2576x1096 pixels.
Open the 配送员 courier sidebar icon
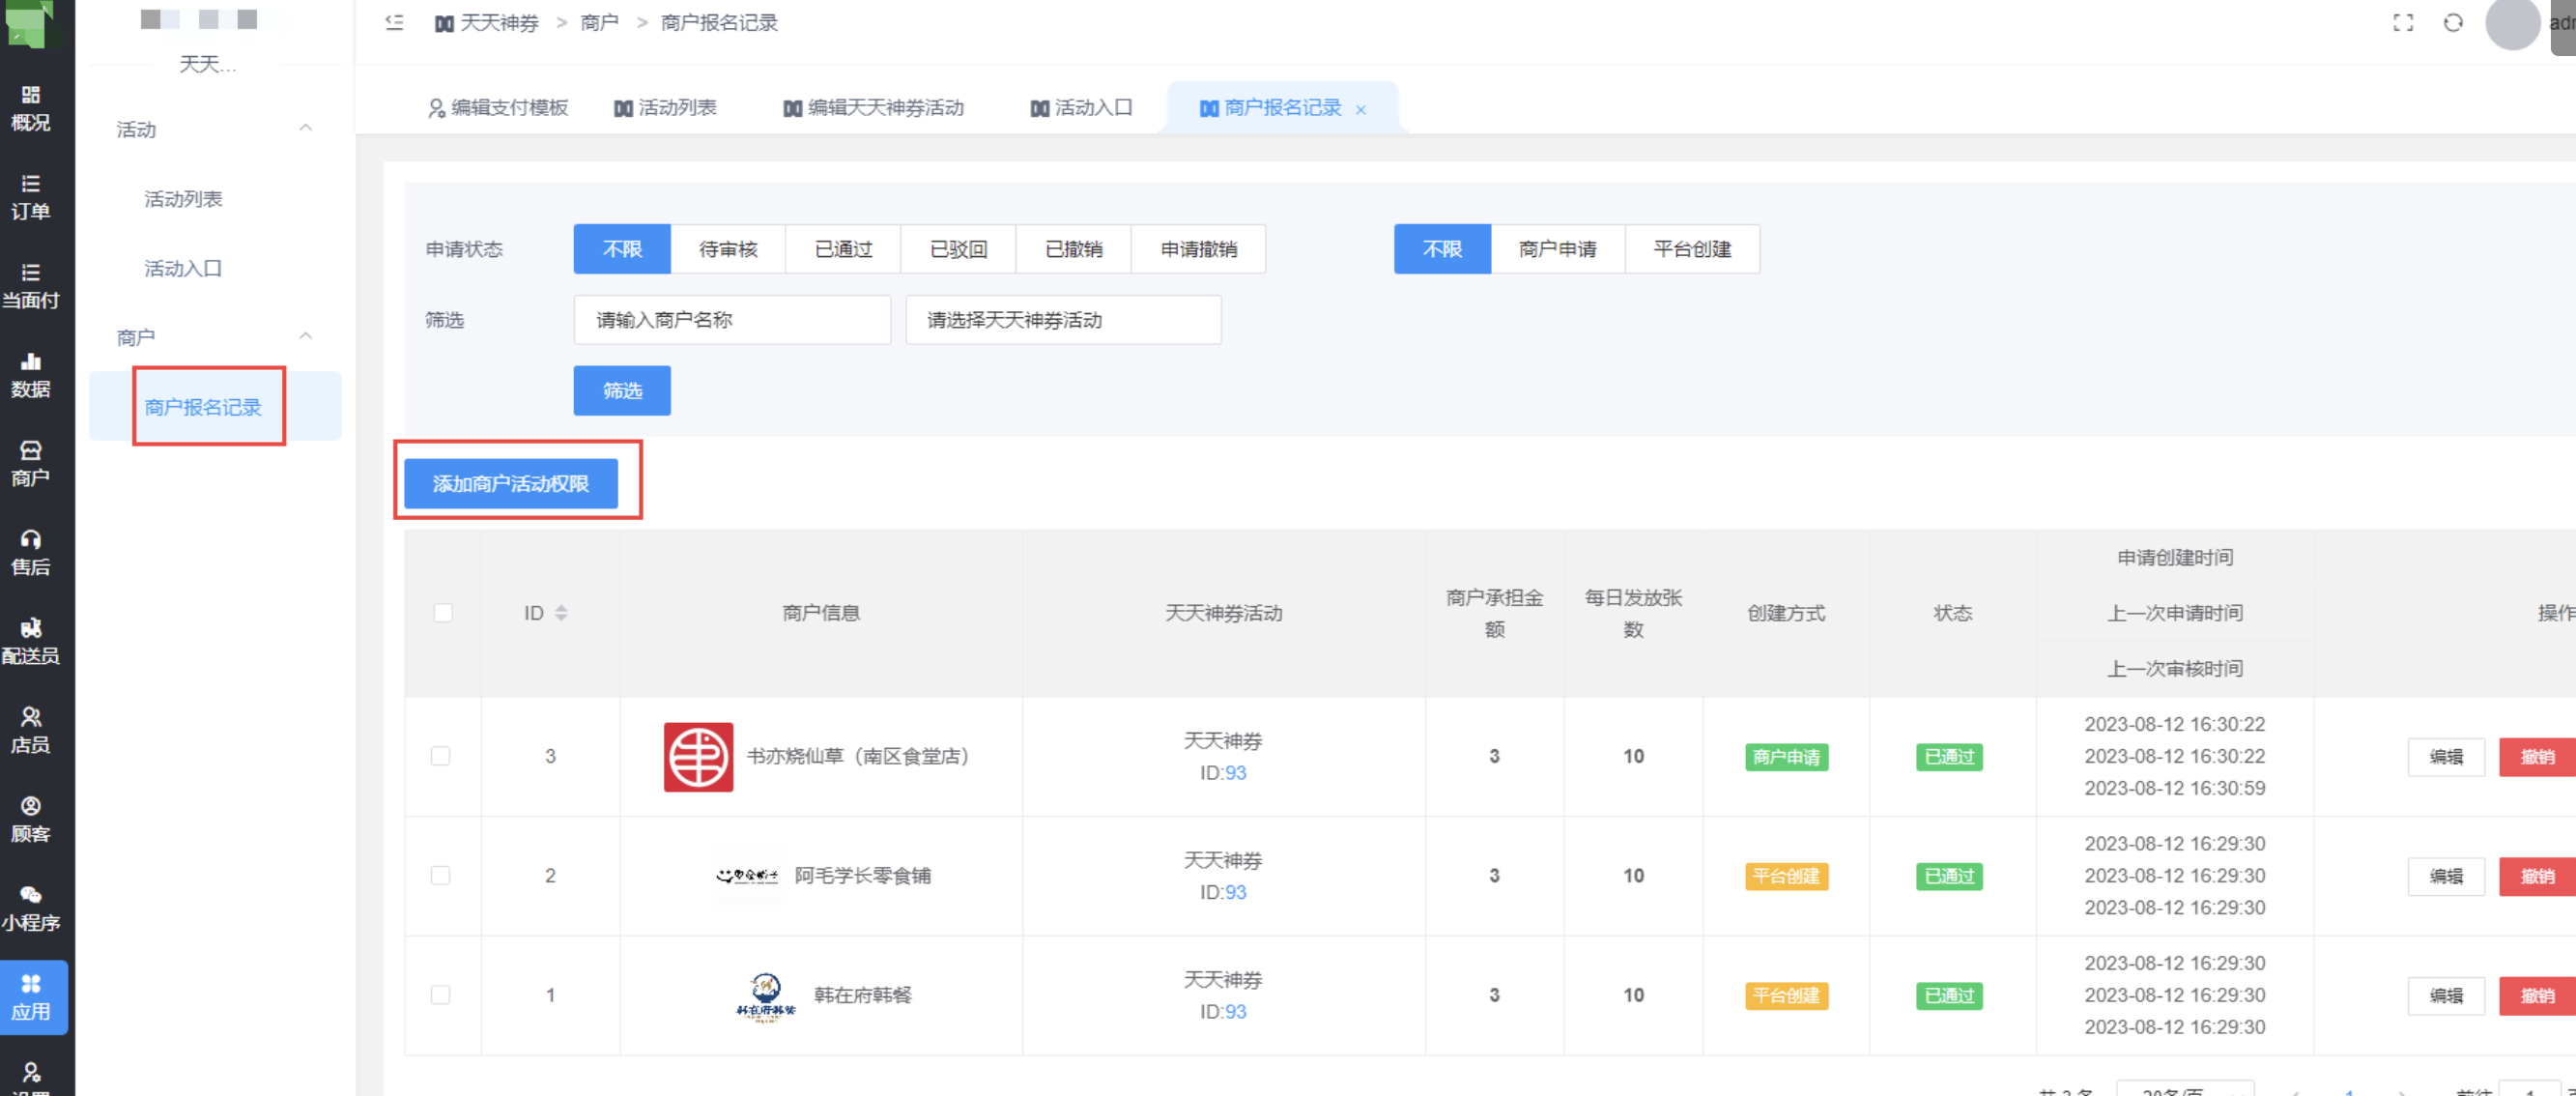click(x=31, y=642)
